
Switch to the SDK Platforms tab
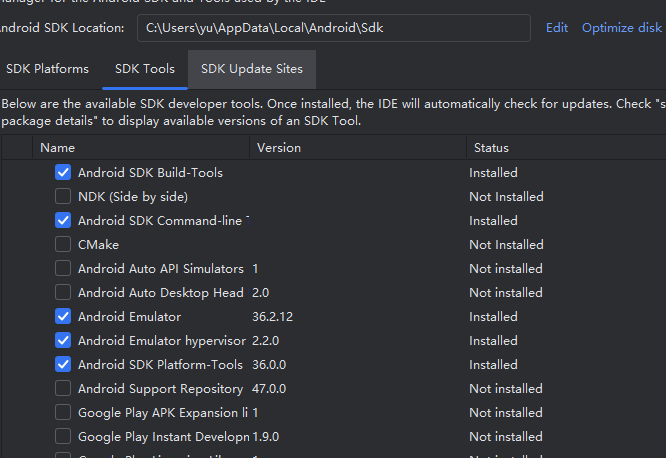click(x=47, y=69)
